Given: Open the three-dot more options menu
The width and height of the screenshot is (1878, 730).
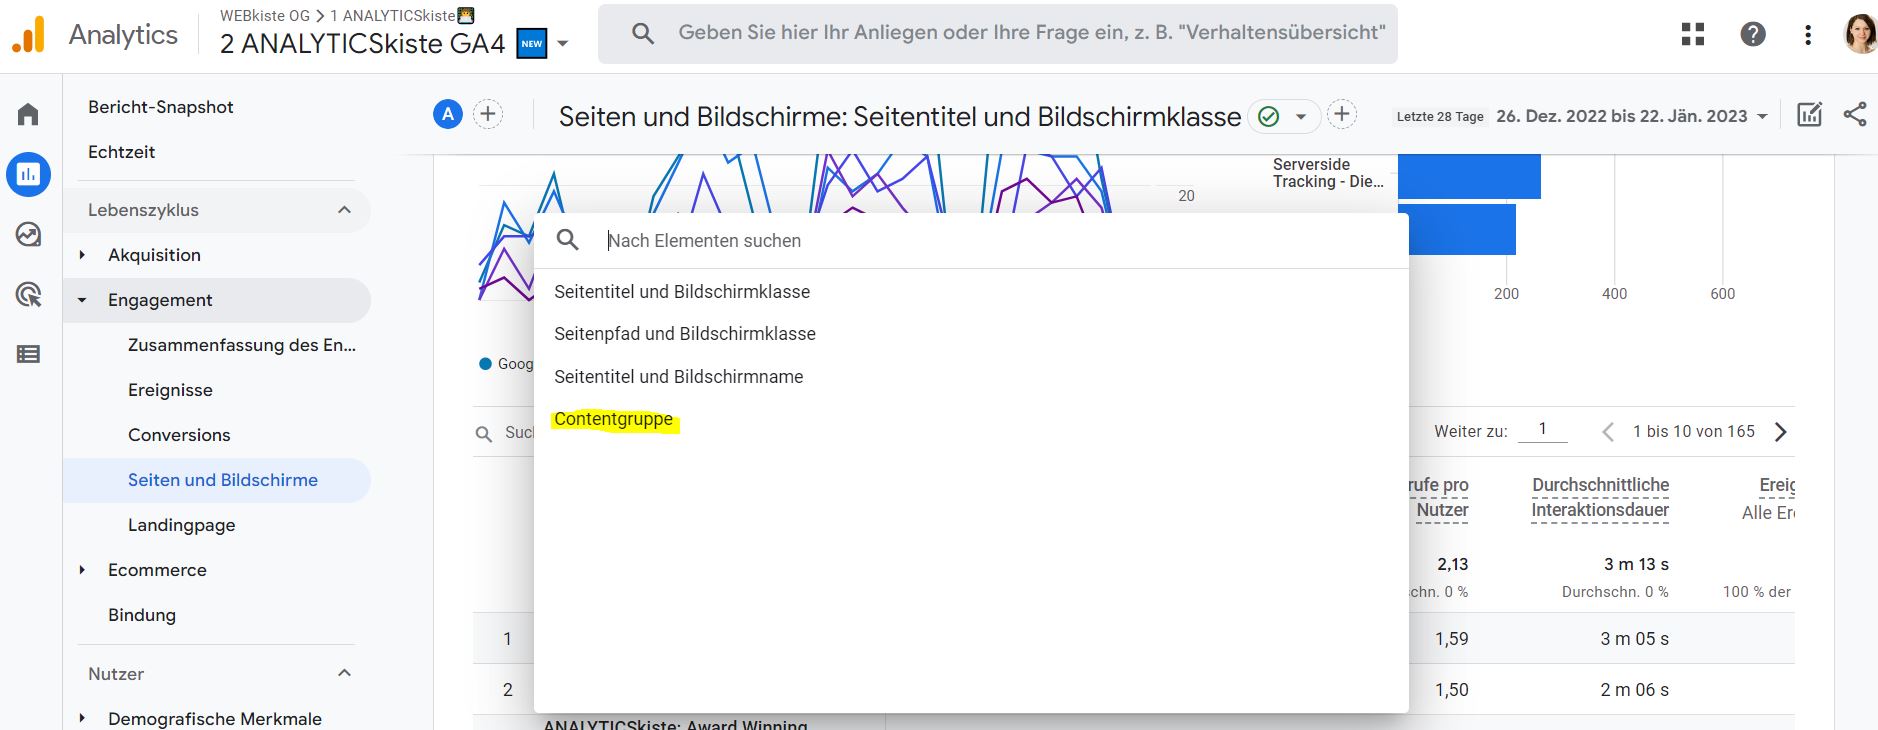Looking at the screenshot, I should click(x=1808, y=34).
